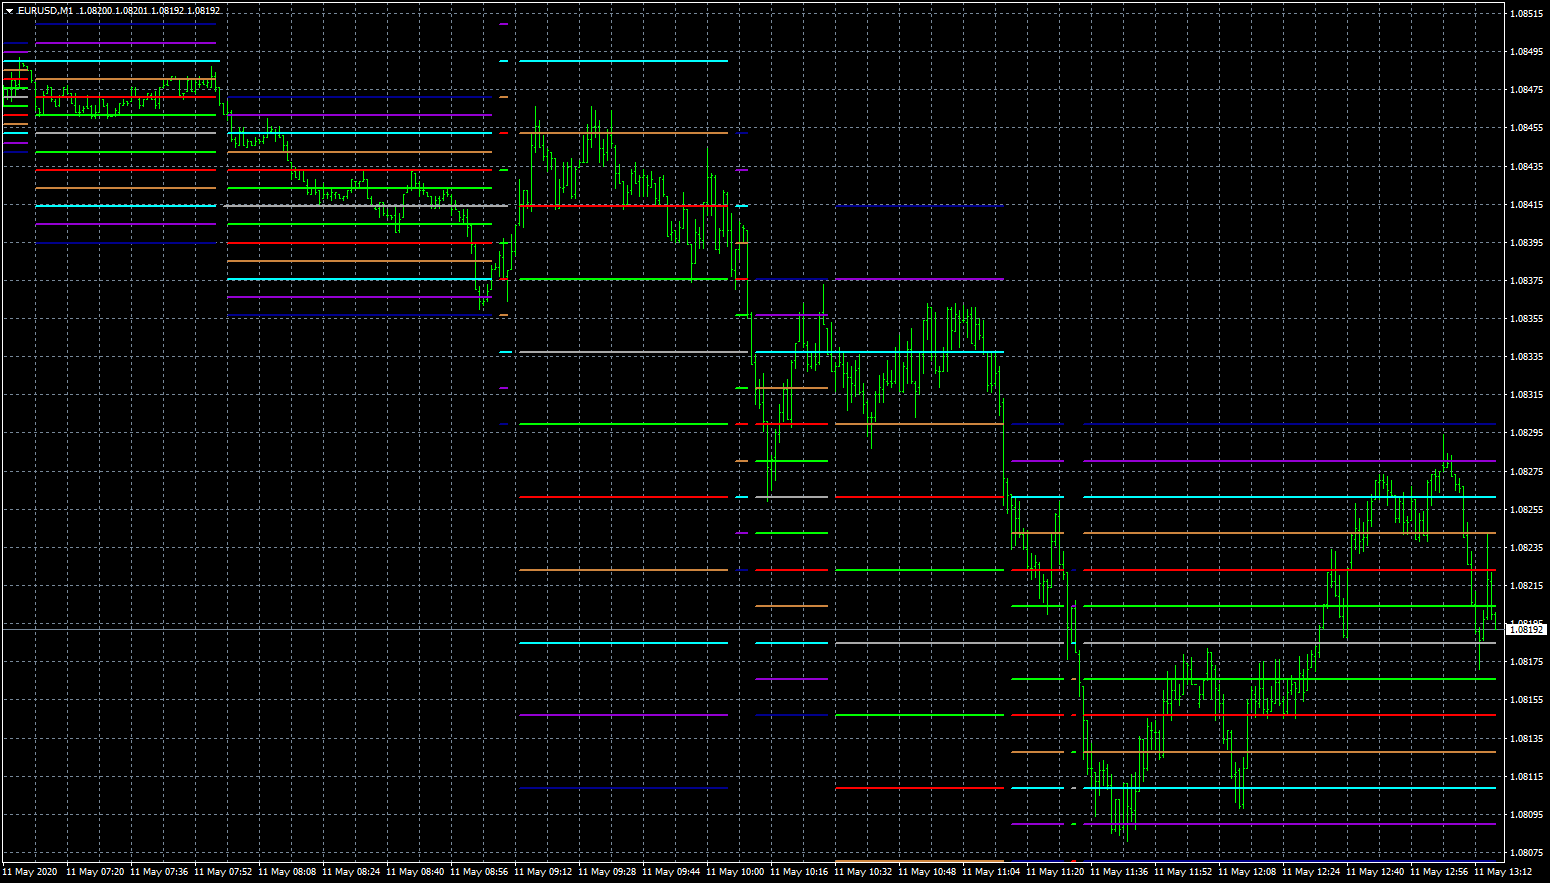The height and width of the screenshot is (883, 1550).
Task: Click price axis label 1.08175
Action: pyautogui.click(x=1526, y=662)
